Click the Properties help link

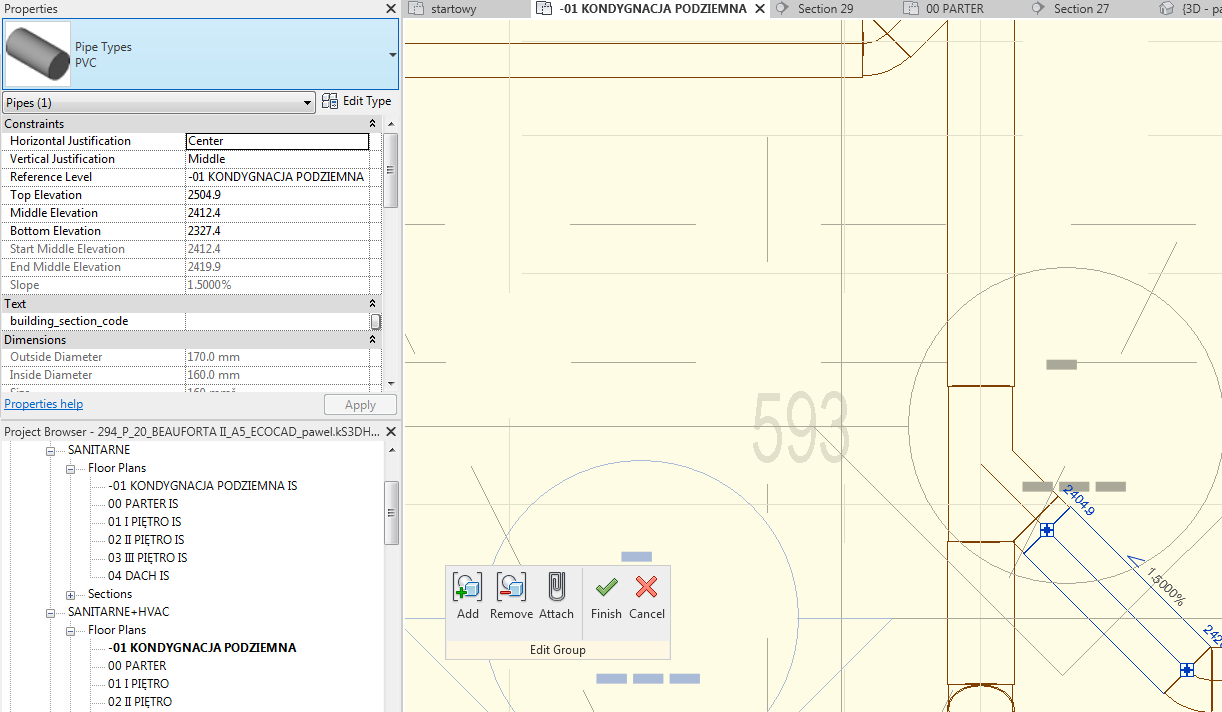pos(44,404)
